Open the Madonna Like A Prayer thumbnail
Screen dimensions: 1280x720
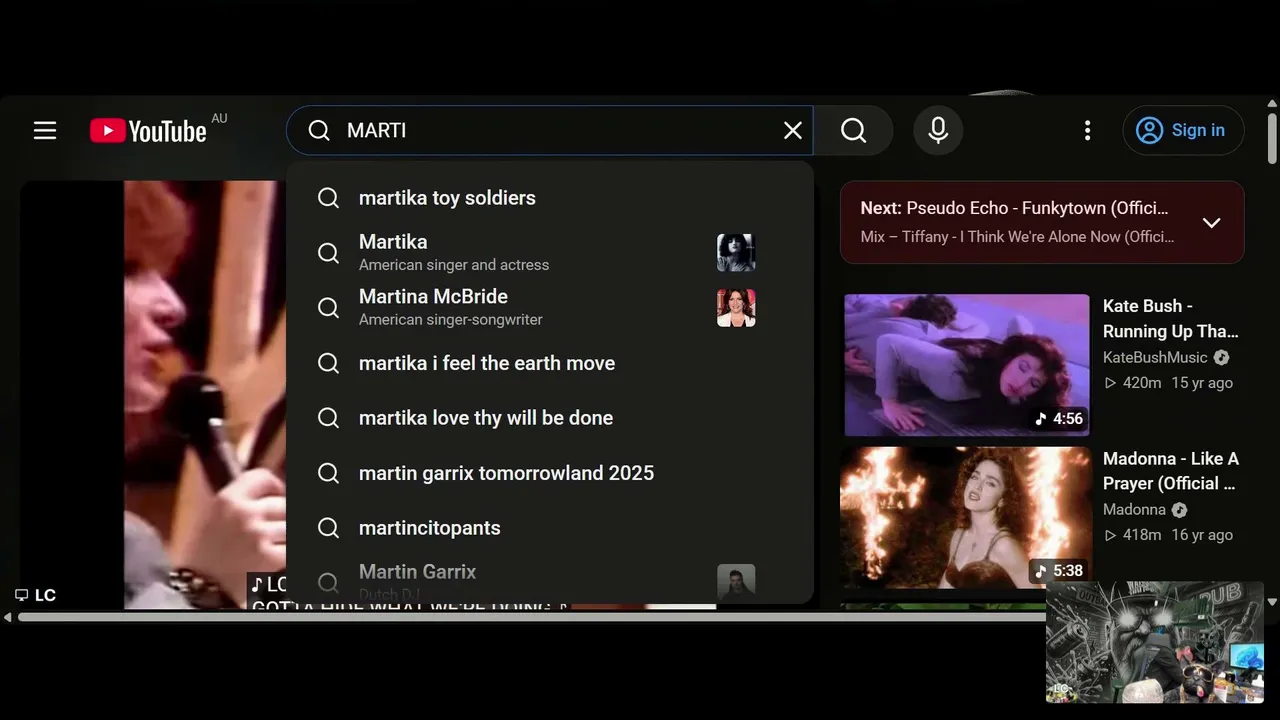click(x=966, y=517)
